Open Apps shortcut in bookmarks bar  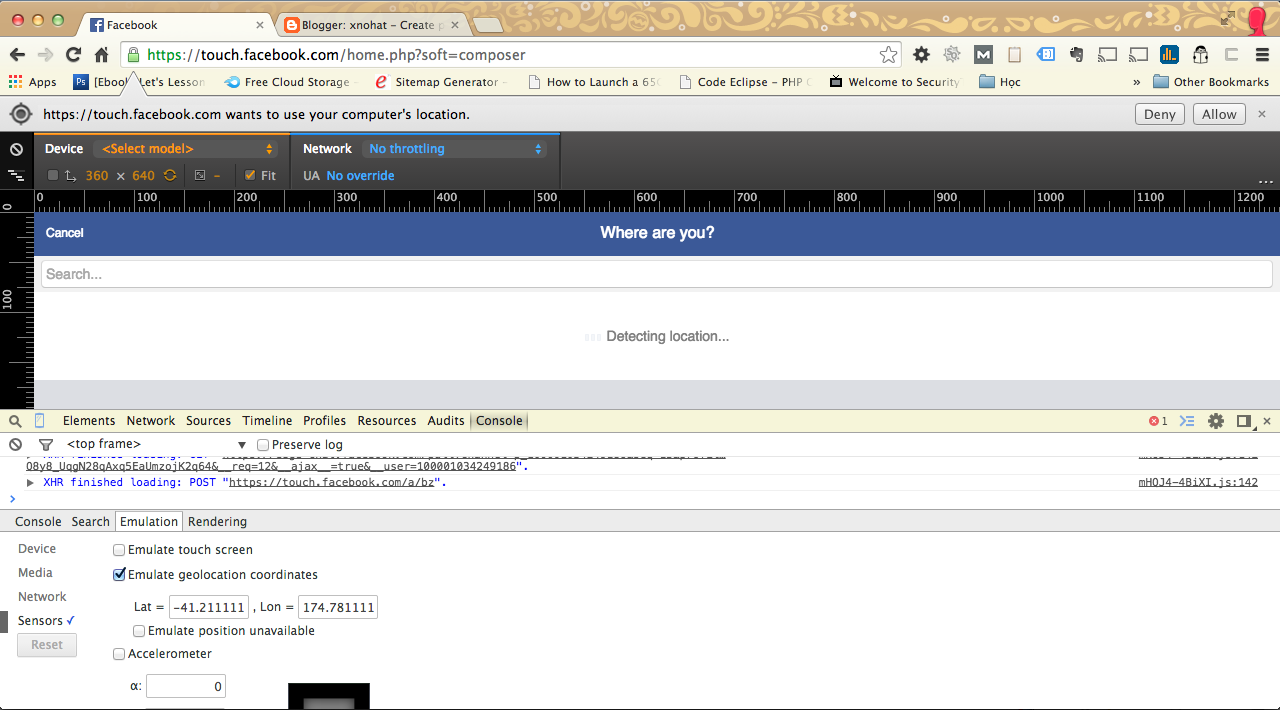click(33, 82)
